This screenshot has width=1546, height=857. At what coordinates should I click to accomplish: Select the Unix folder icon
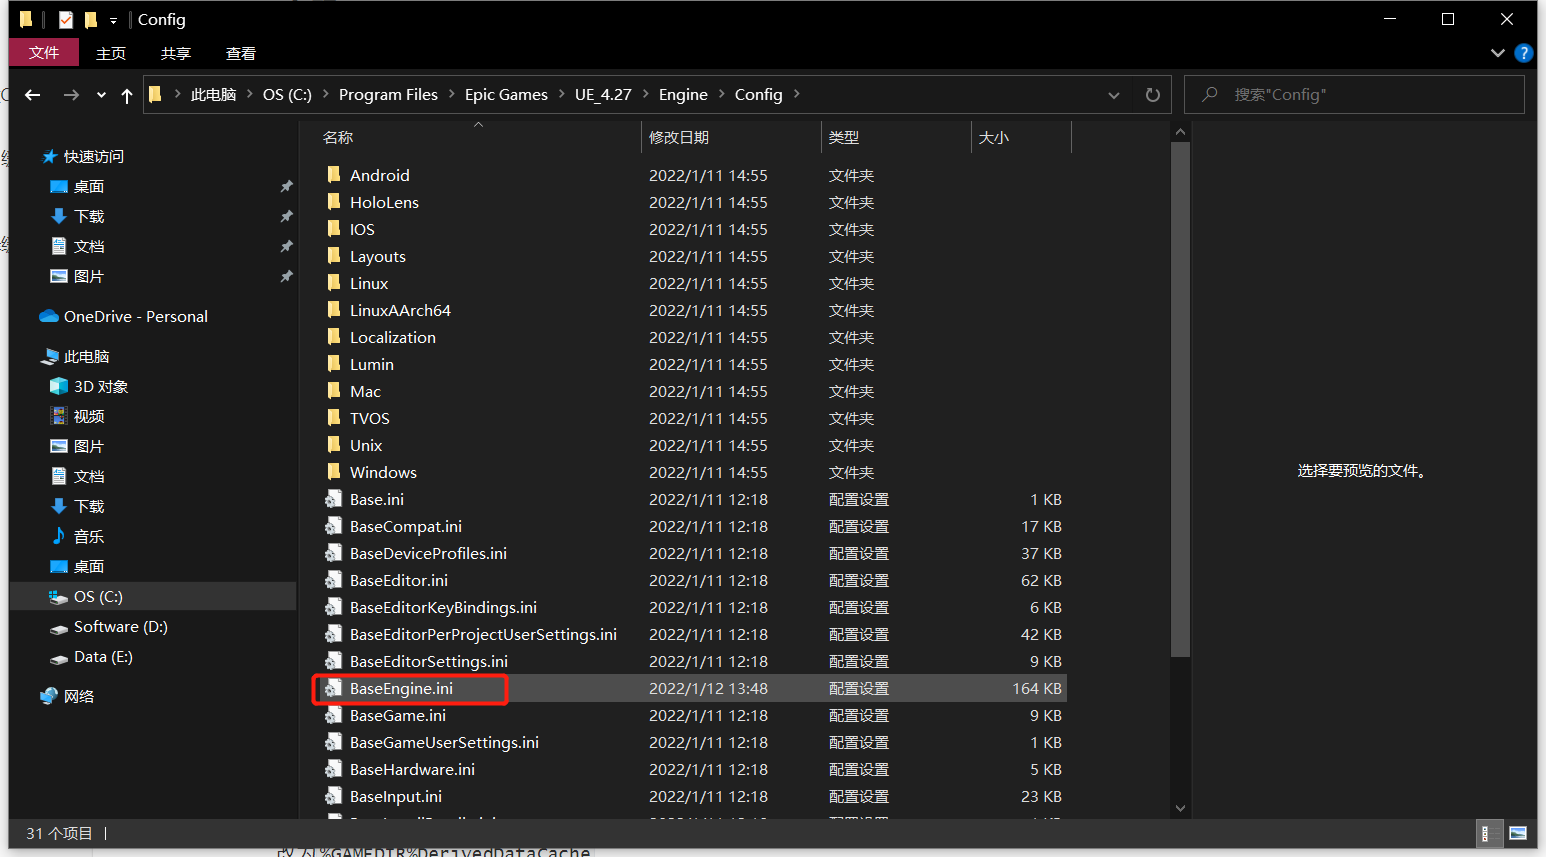tap(334, 444)
